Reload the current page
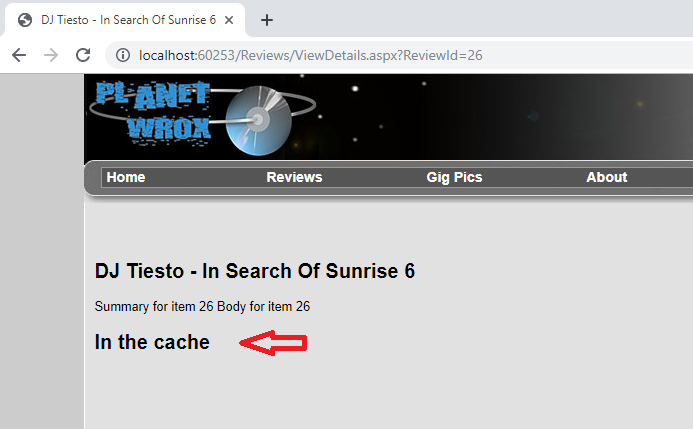Image resolution: width=693 pixels, height=429 pixels. click(83, 55)
